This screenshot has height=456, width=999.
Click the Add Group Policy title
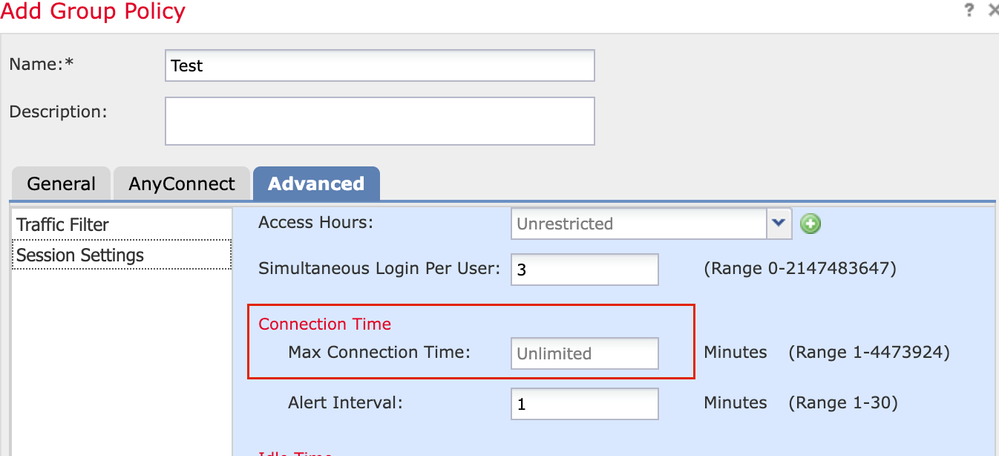[93, 11]
